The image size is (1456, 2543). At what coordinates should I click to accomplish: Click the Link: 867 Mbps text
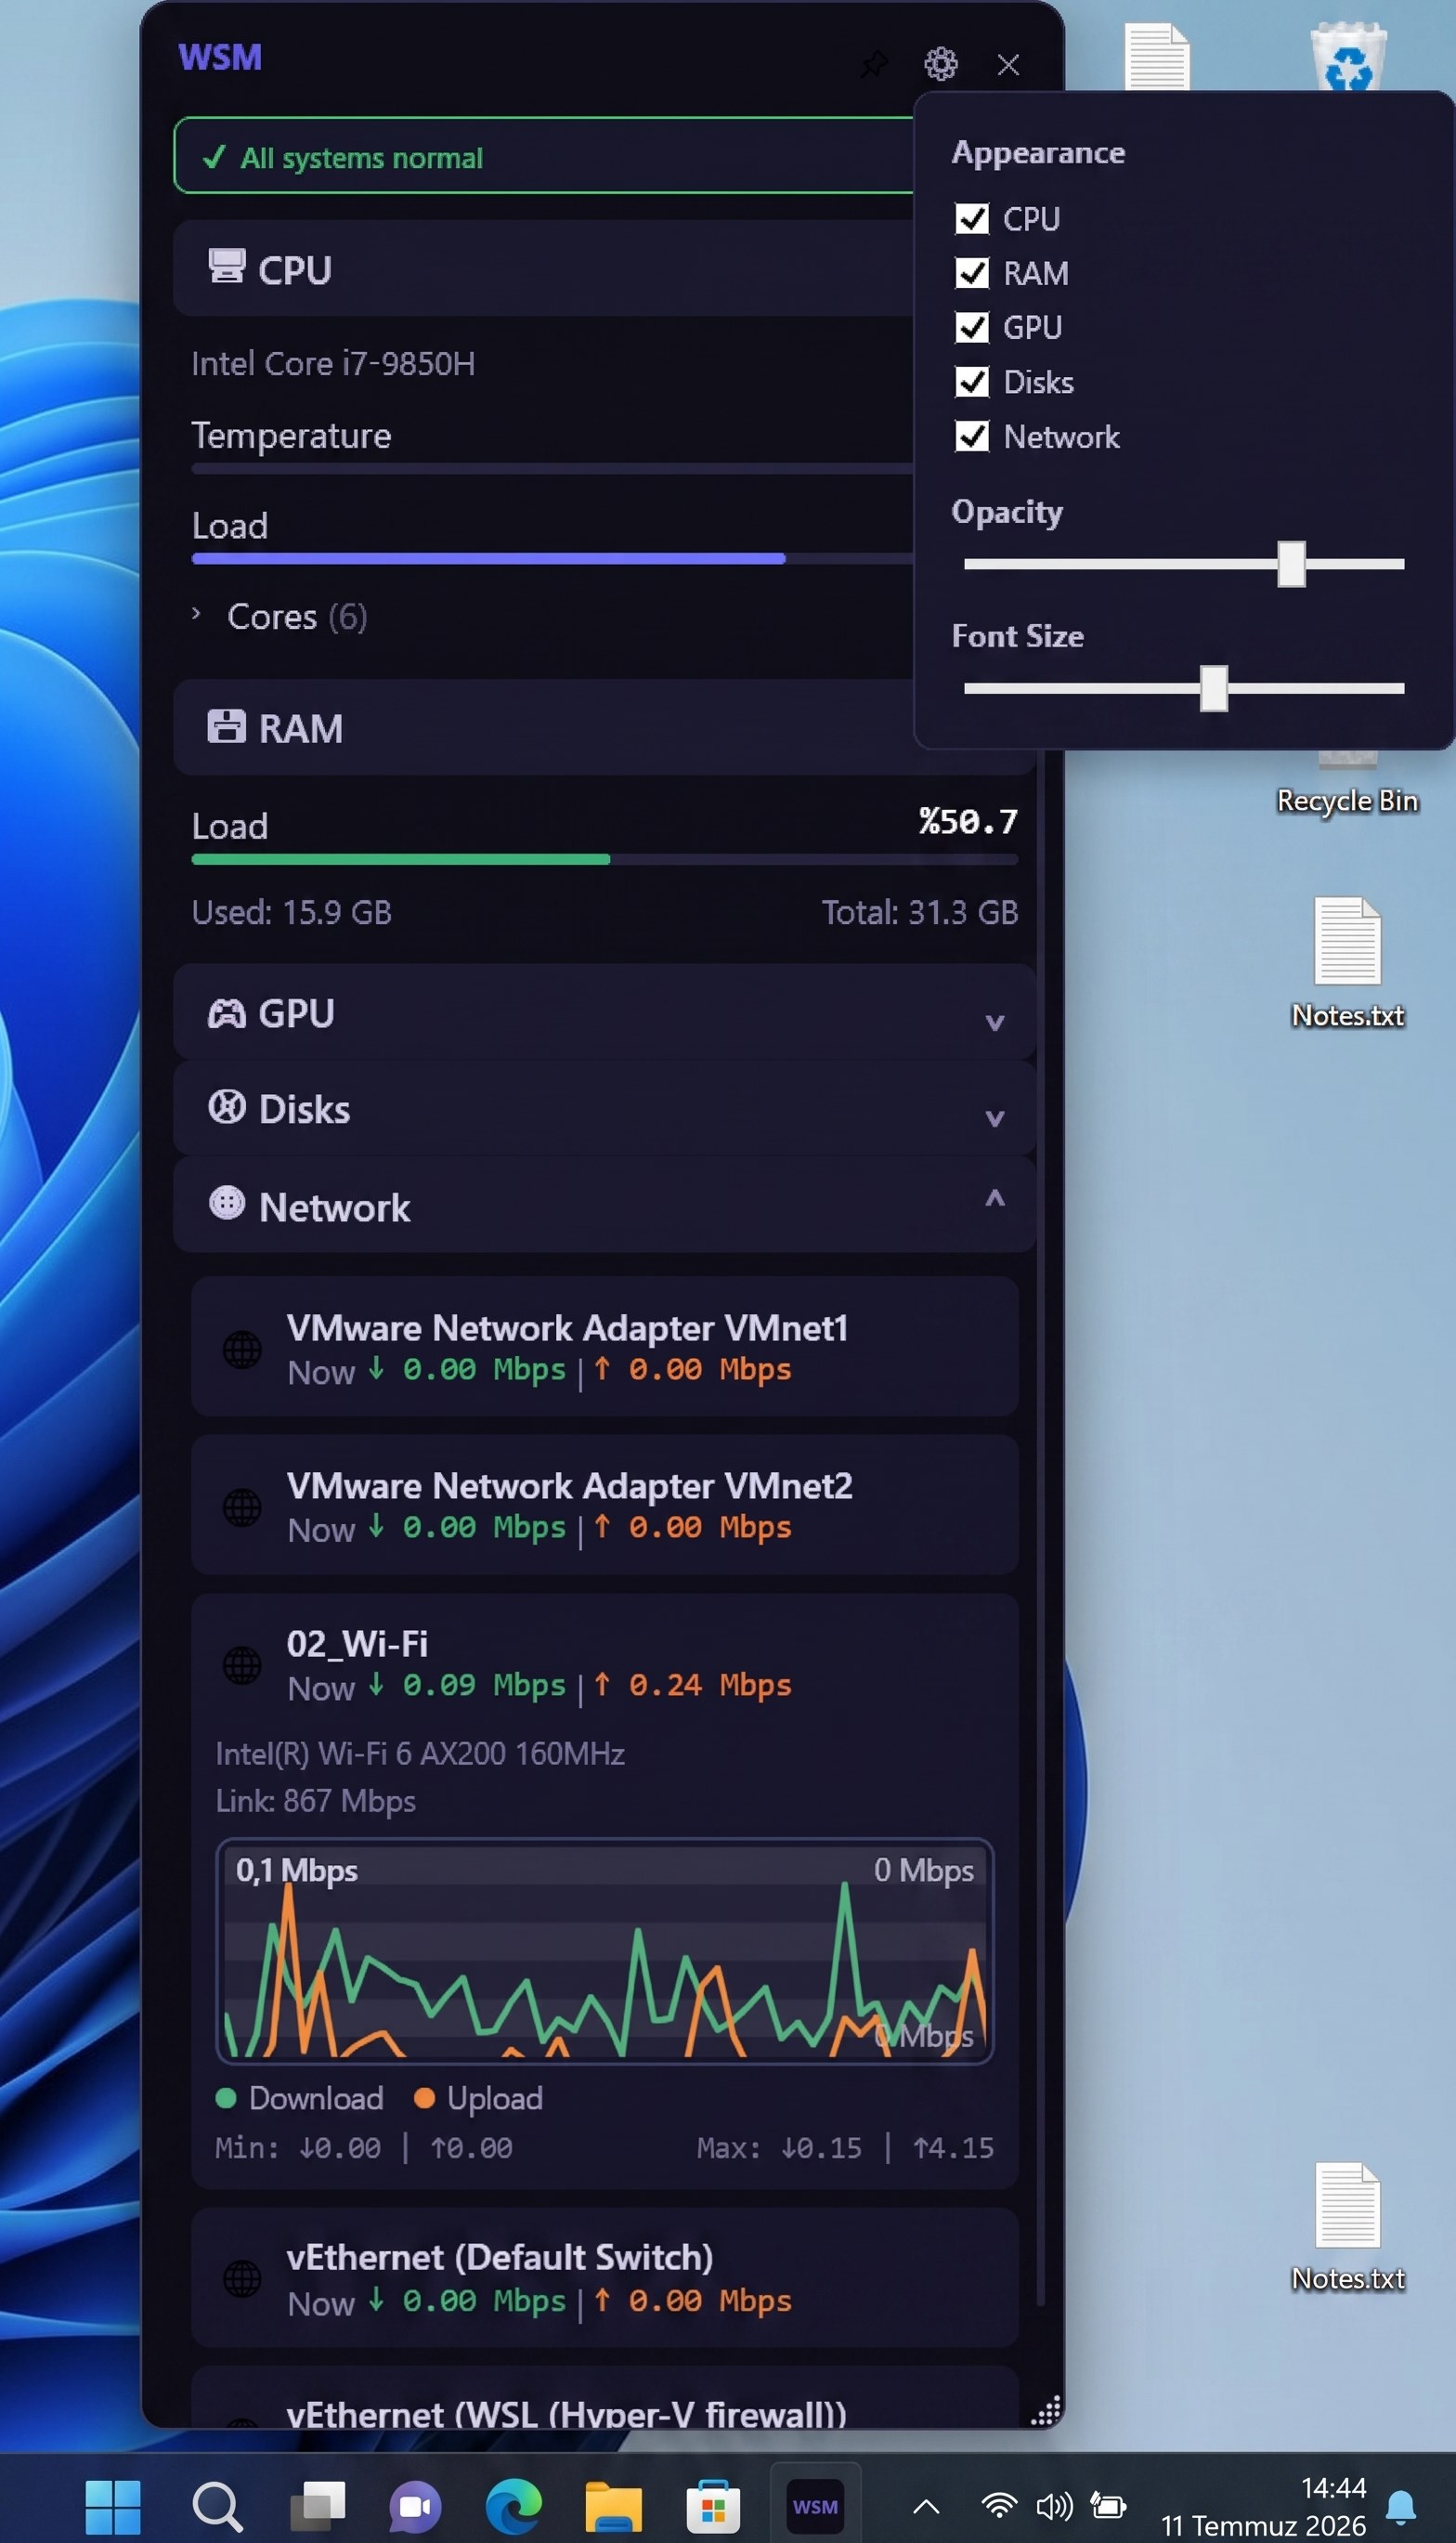(316, 1801)
